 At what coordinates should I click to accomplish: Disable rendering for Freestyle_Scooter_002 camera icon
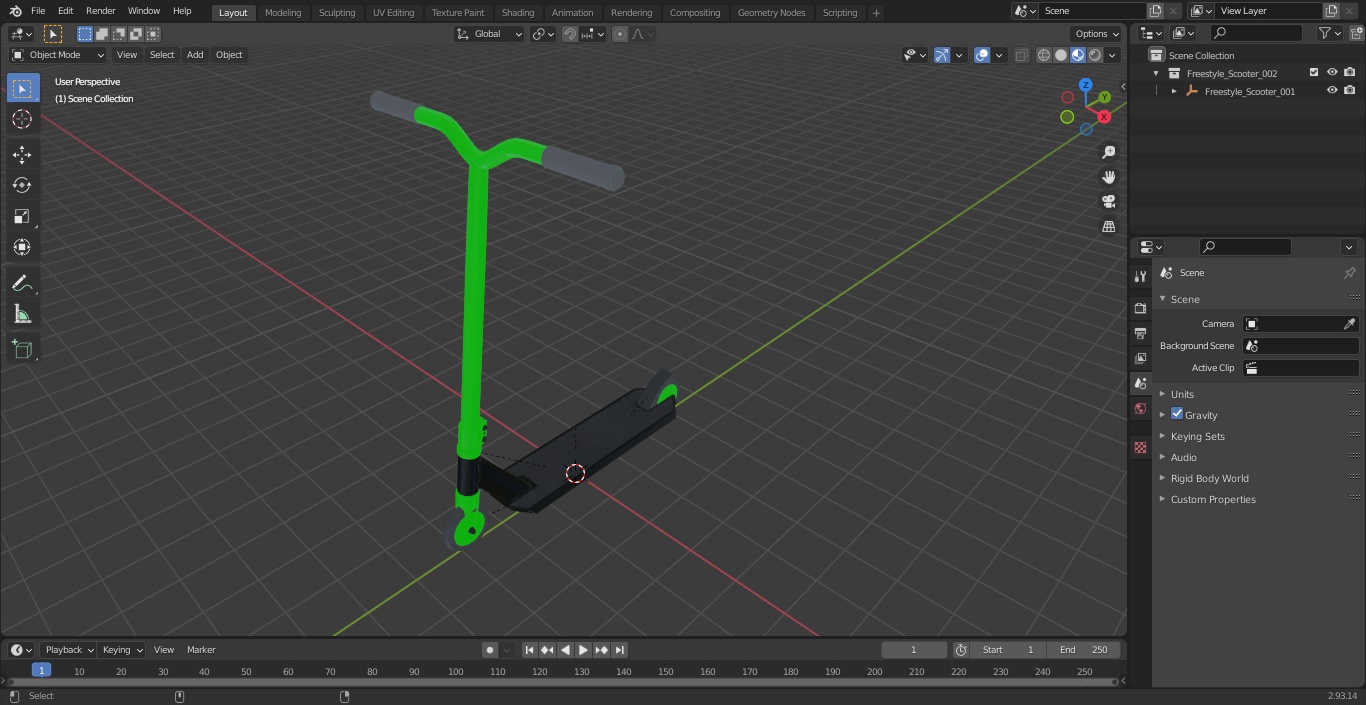tap(1350, 73)
